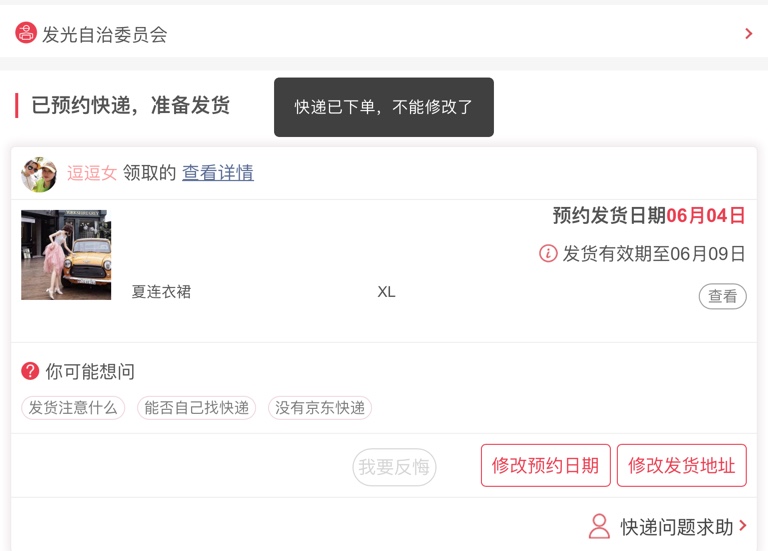Select the 发货注意什么 question chip
Viewport: 768px width, 551px height.
click(73, 408)
